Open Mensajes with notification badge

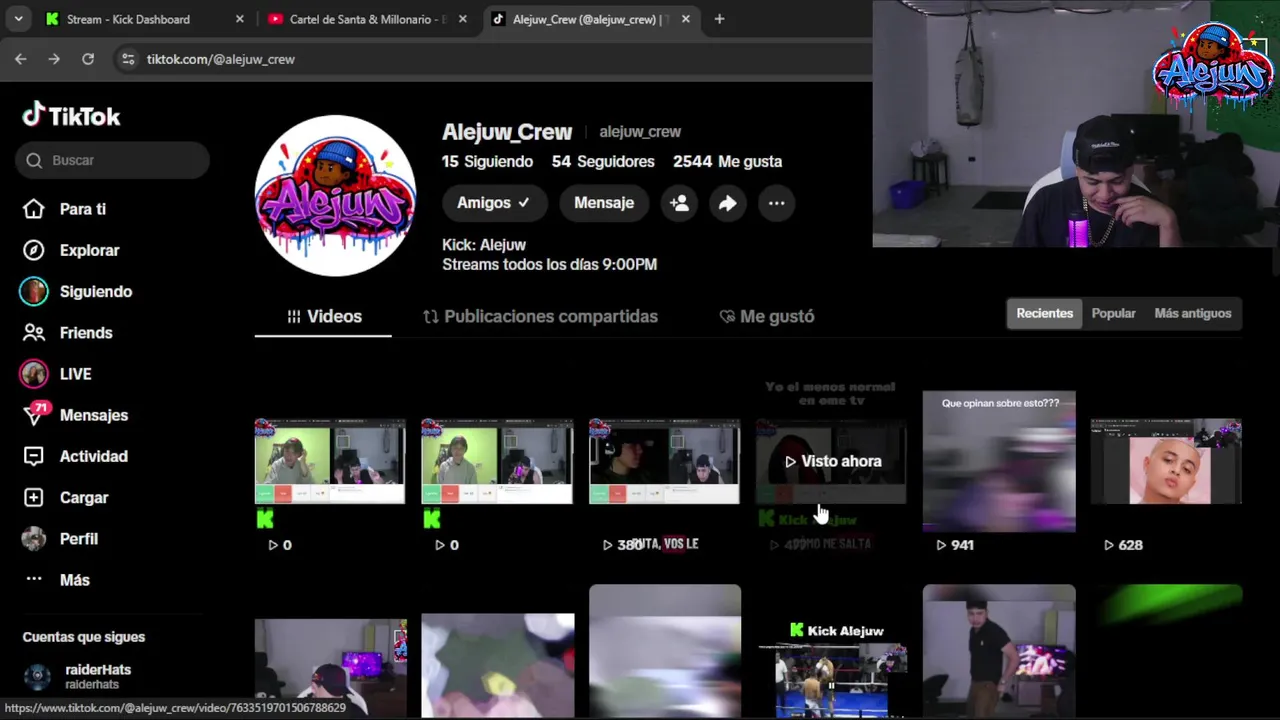click(x=78, y=415)
